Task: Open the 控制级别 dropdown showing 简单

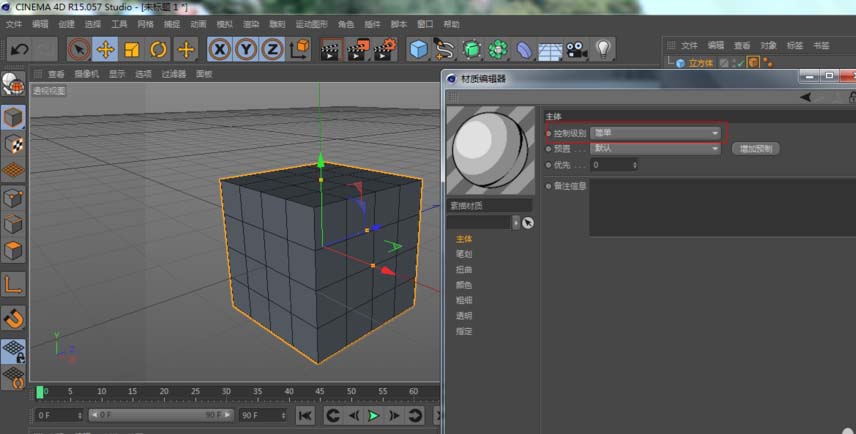Action: pyautogui.click(x=655, y=132)
